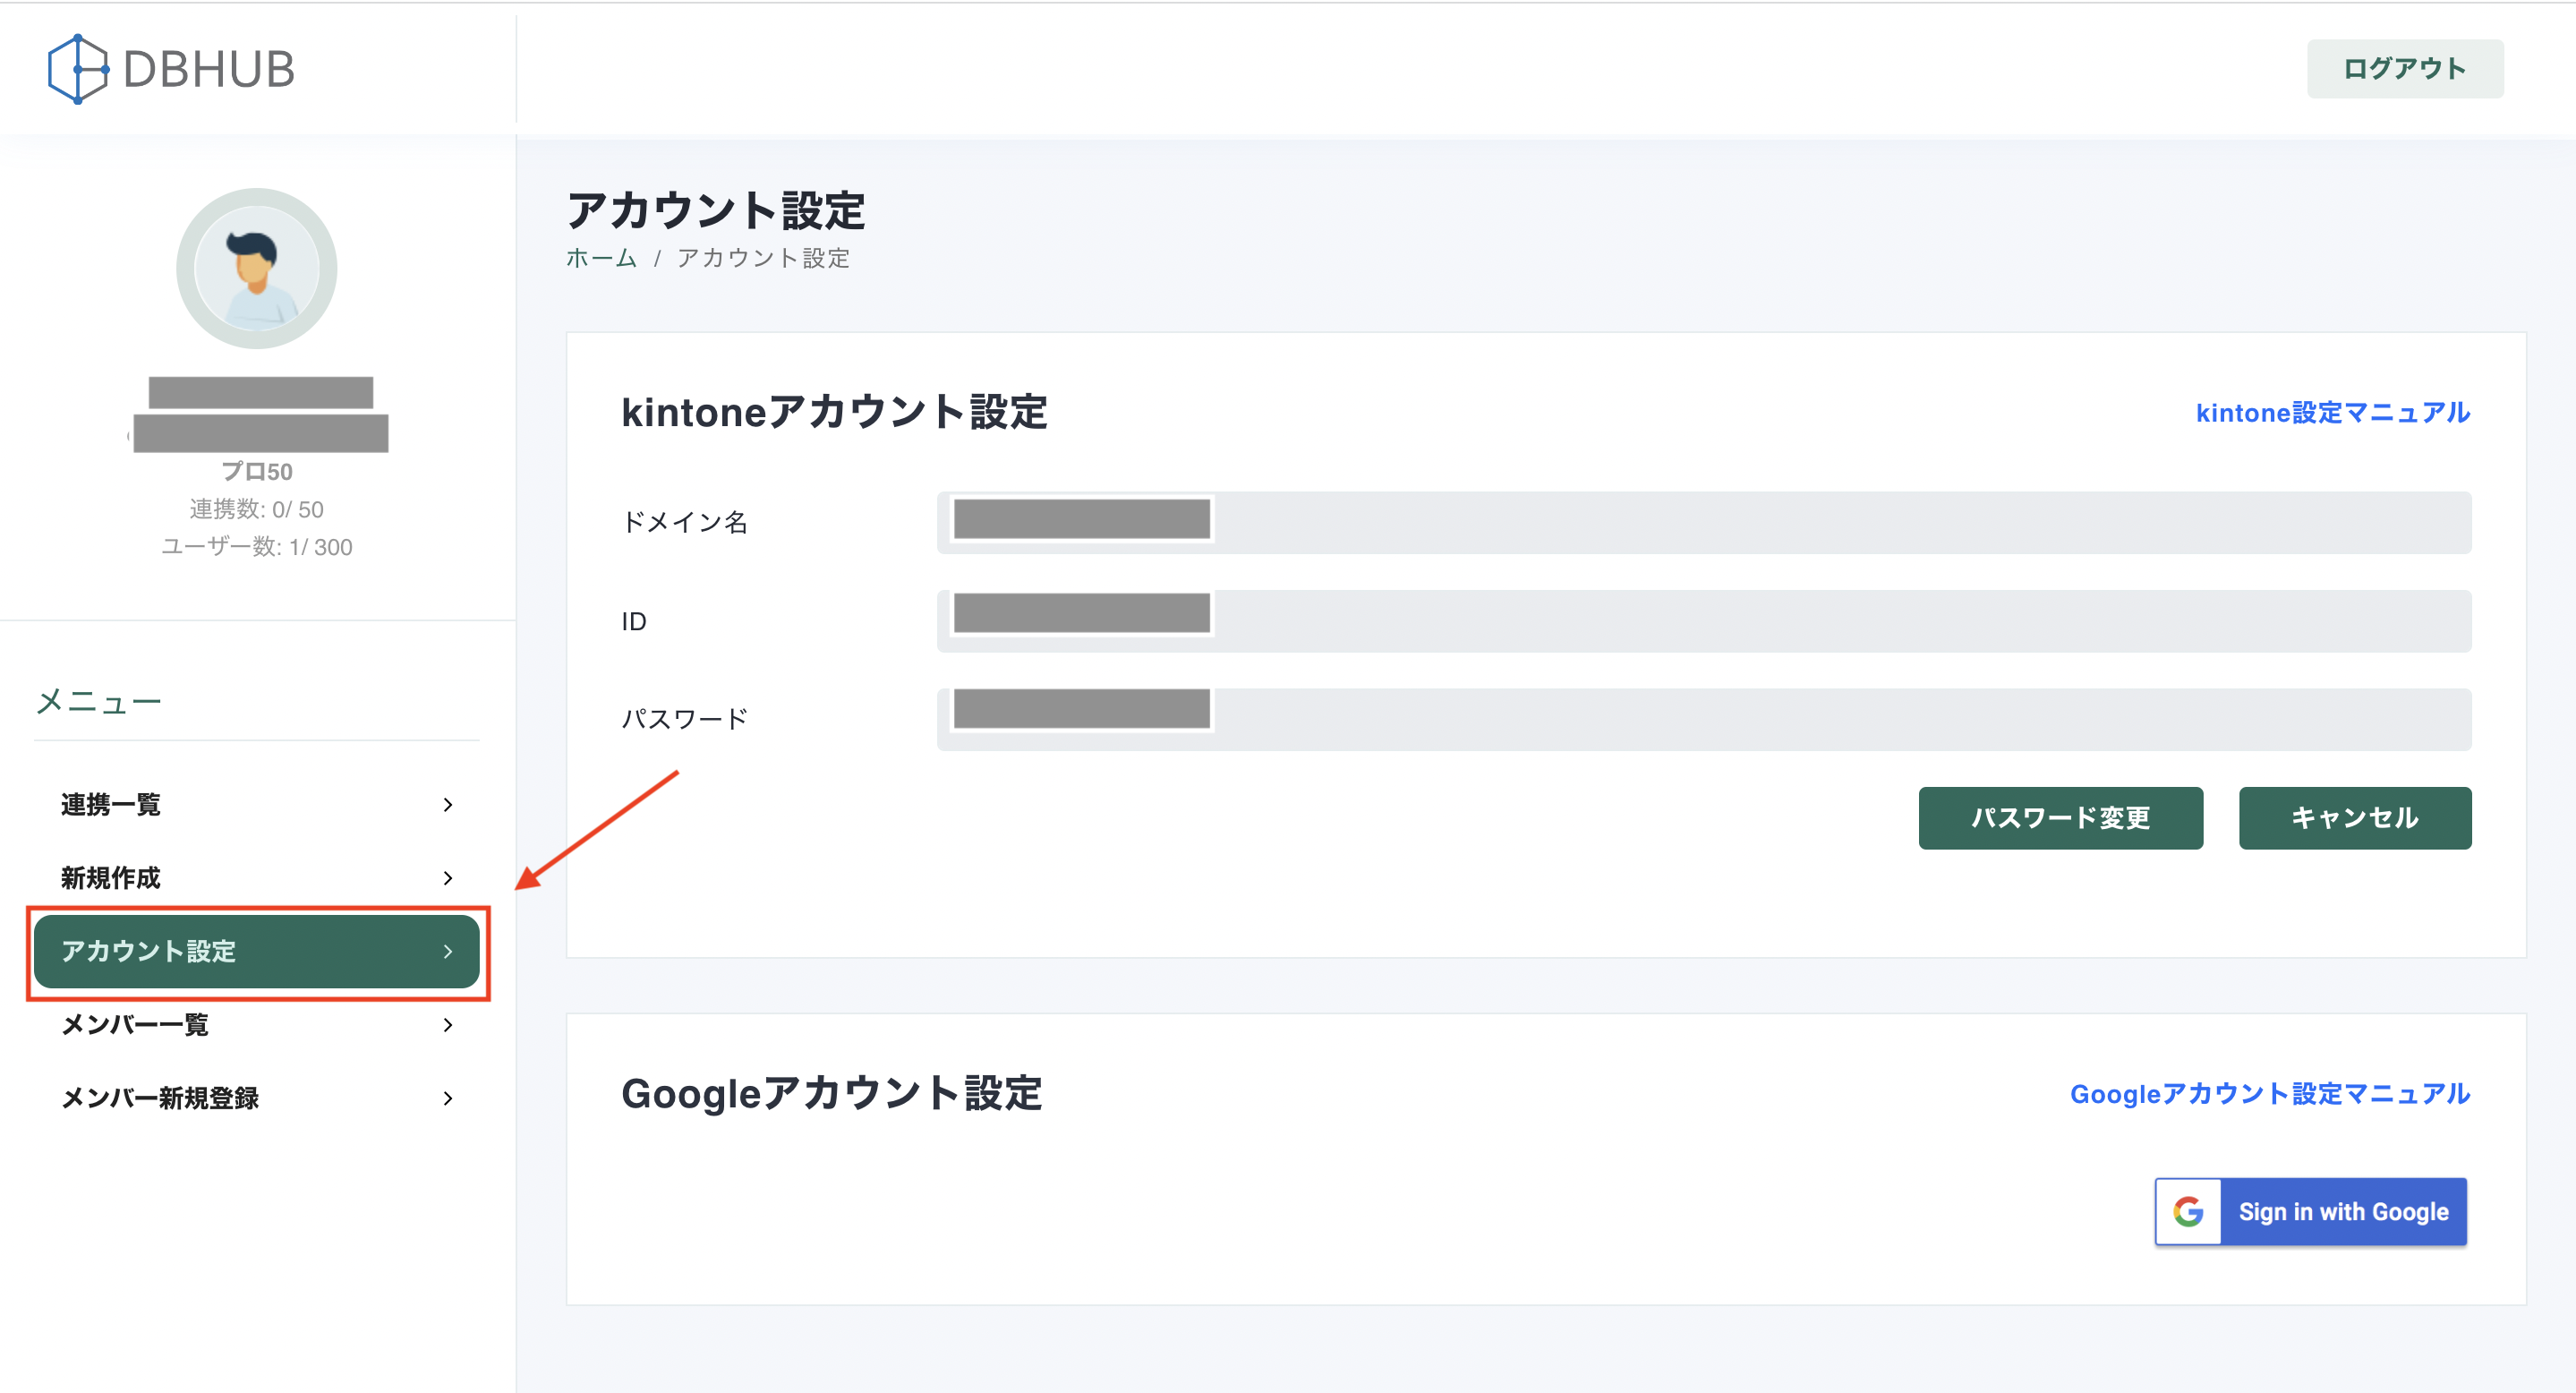
Task: Click the user avatar image
Action: (x=256, y=268)
